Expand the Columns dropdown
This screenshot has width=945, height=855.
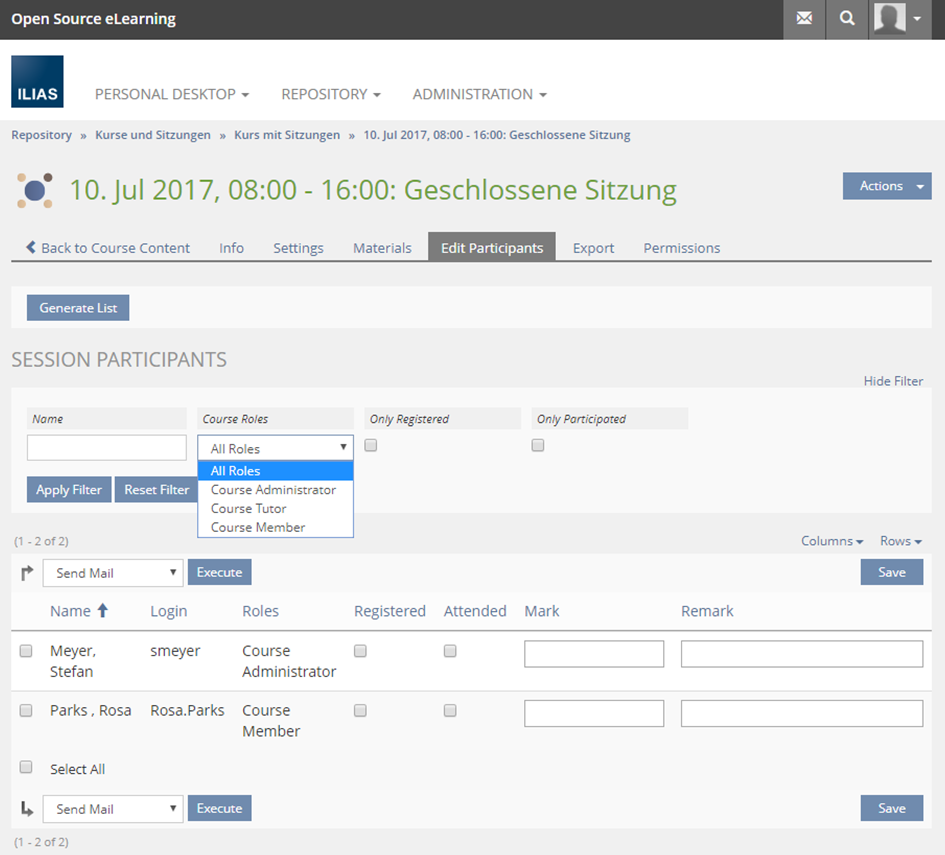click(x=832, y=541)
